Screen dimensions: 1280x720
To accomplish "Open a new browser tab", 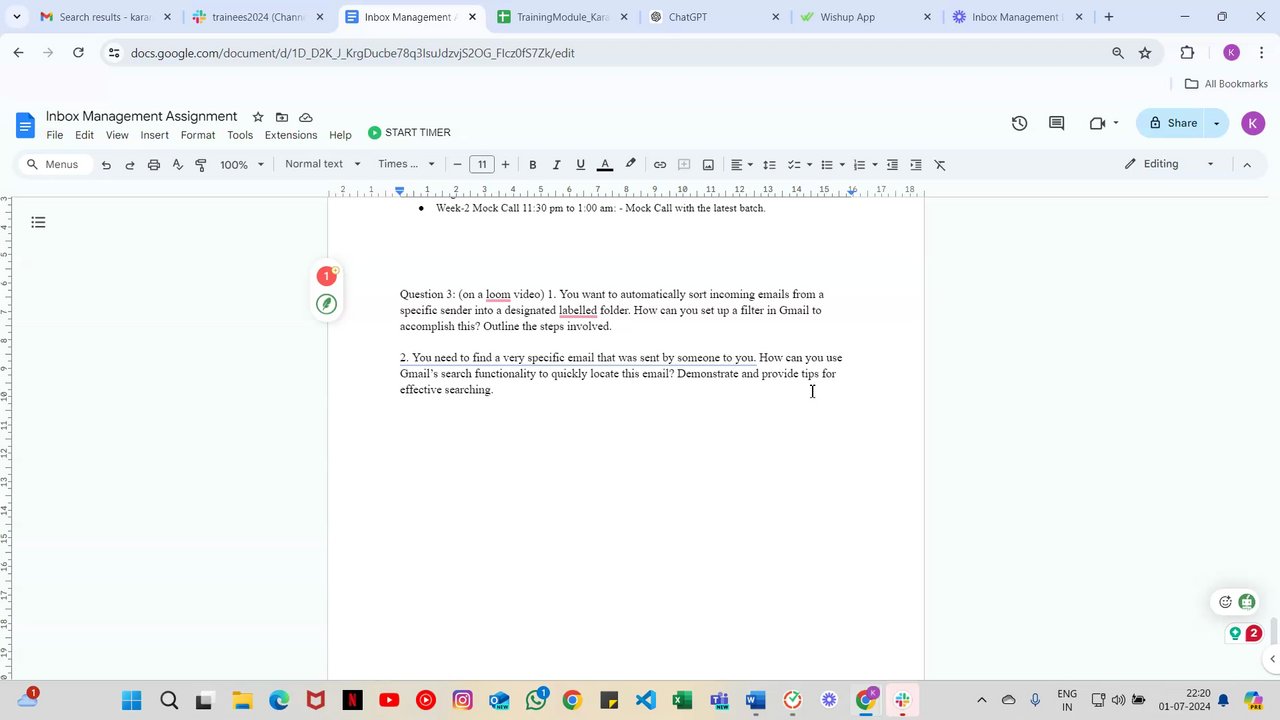I will 1108,17.
